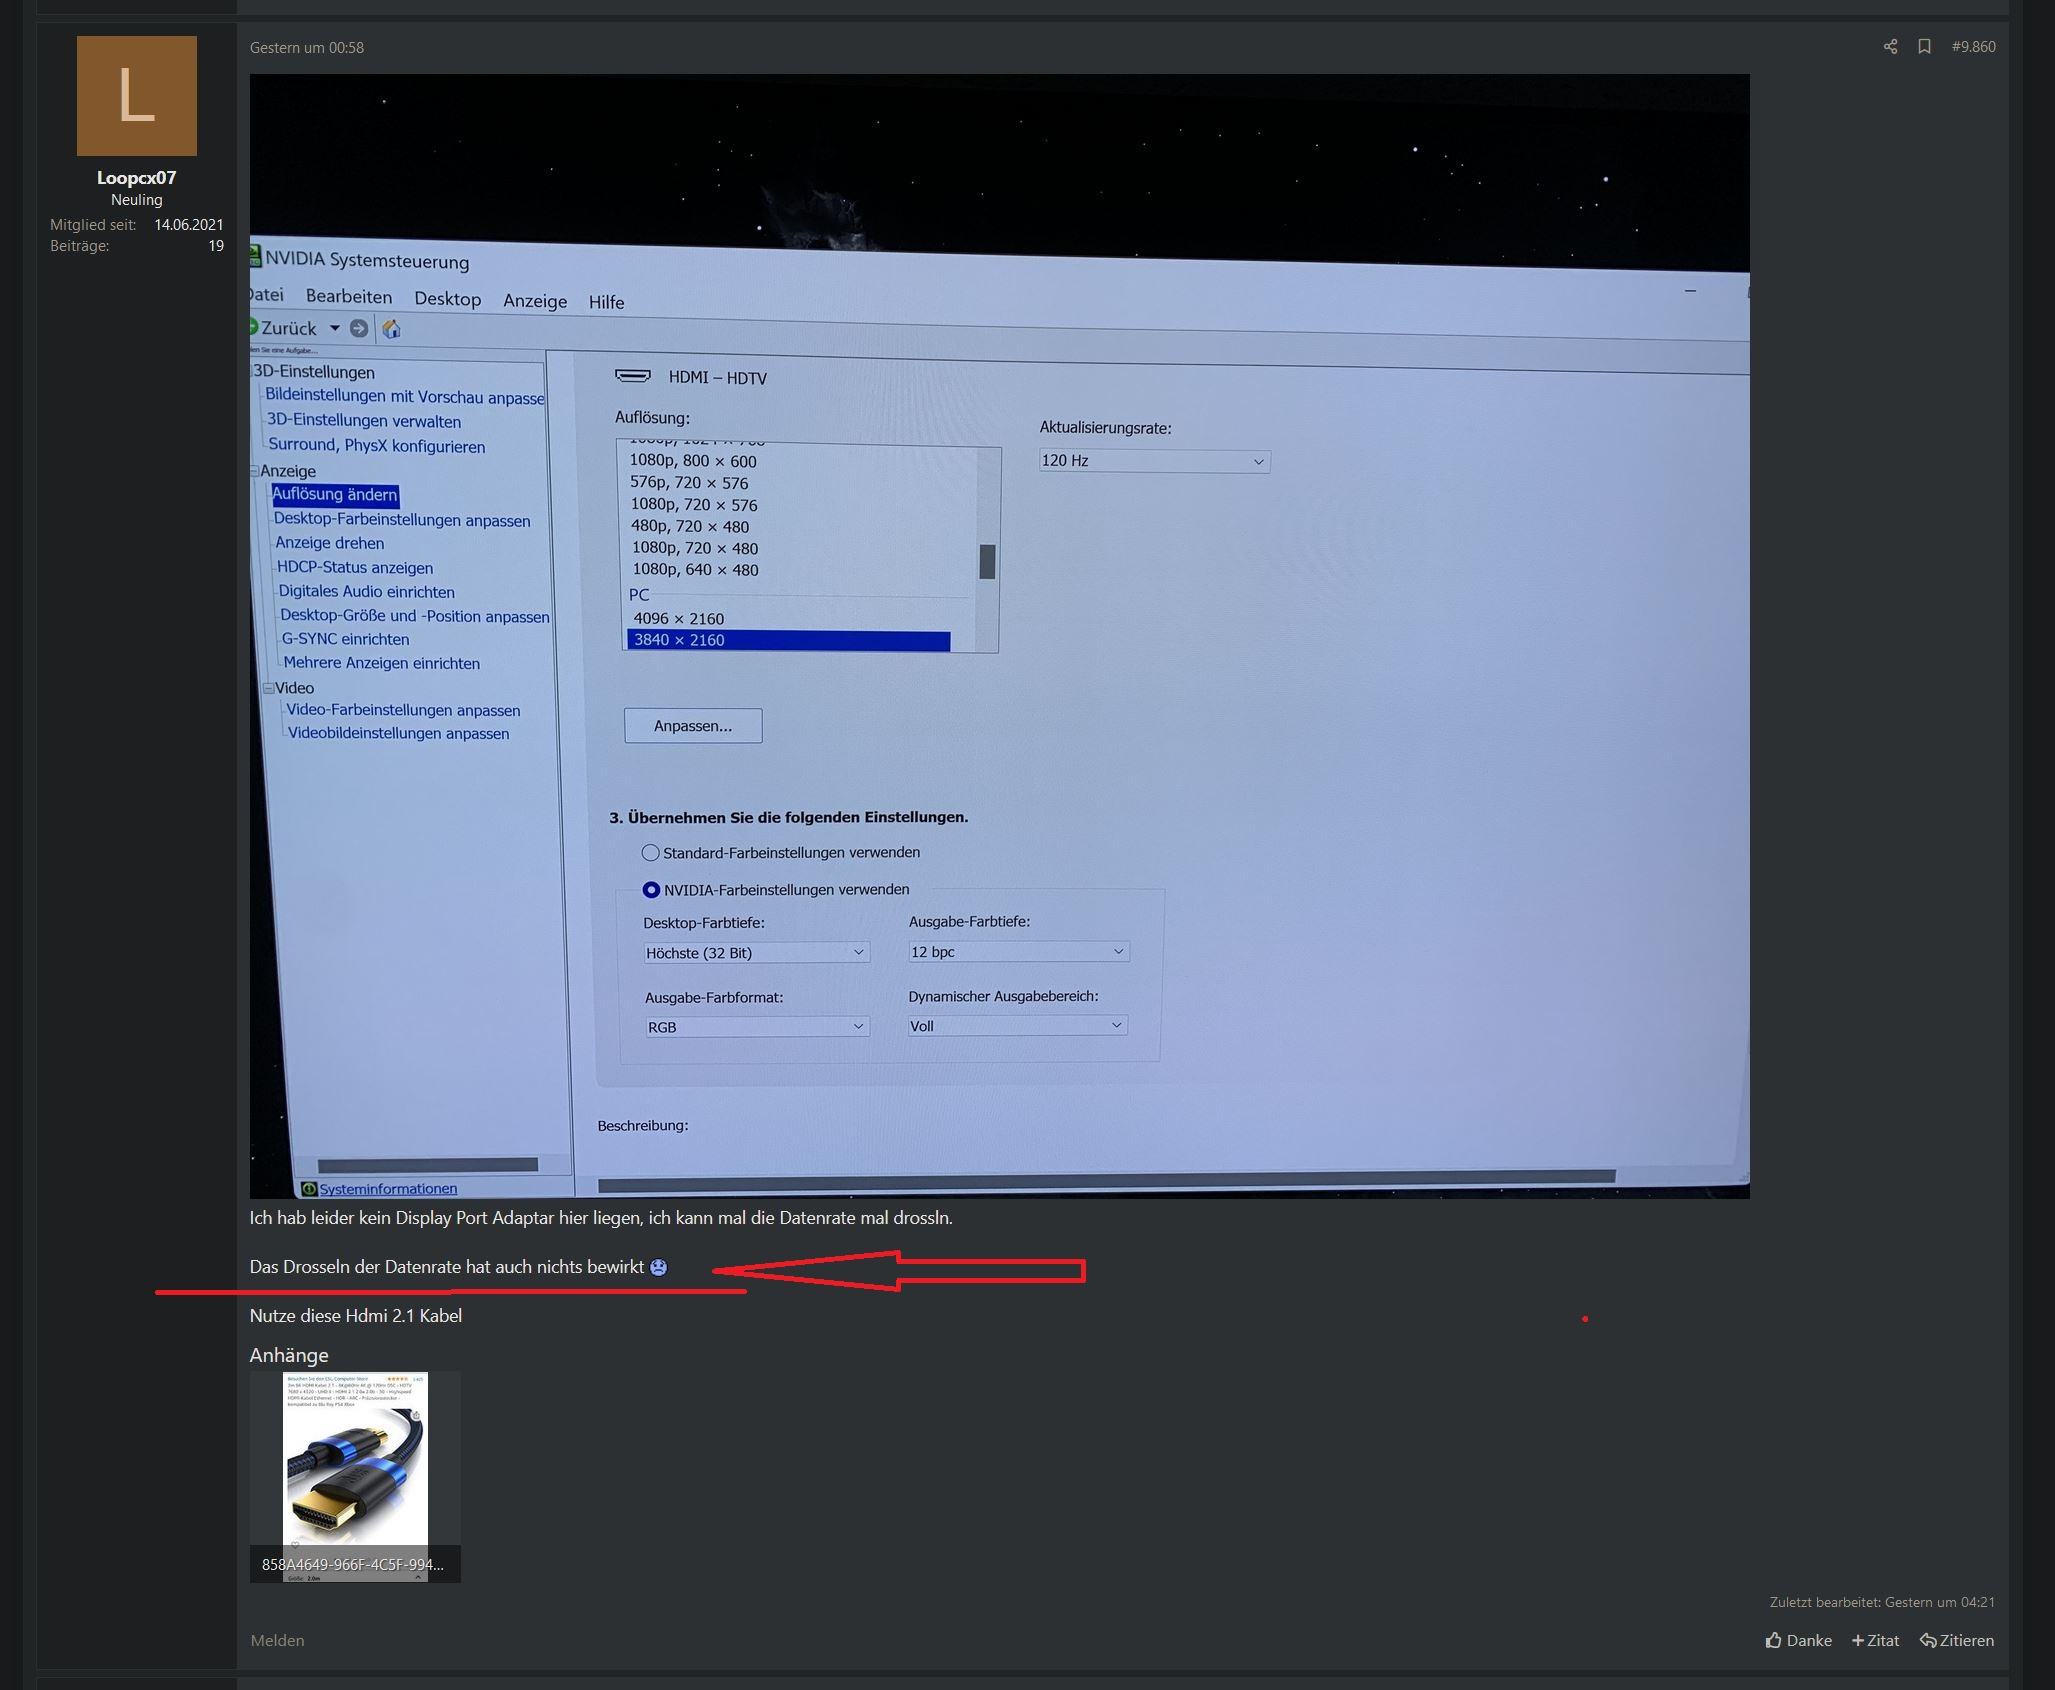The height and width of the screenshot is (1690, 2055).
Task: Click the horizontal scrollbar under the task tree
Action: pos(428,1165)
